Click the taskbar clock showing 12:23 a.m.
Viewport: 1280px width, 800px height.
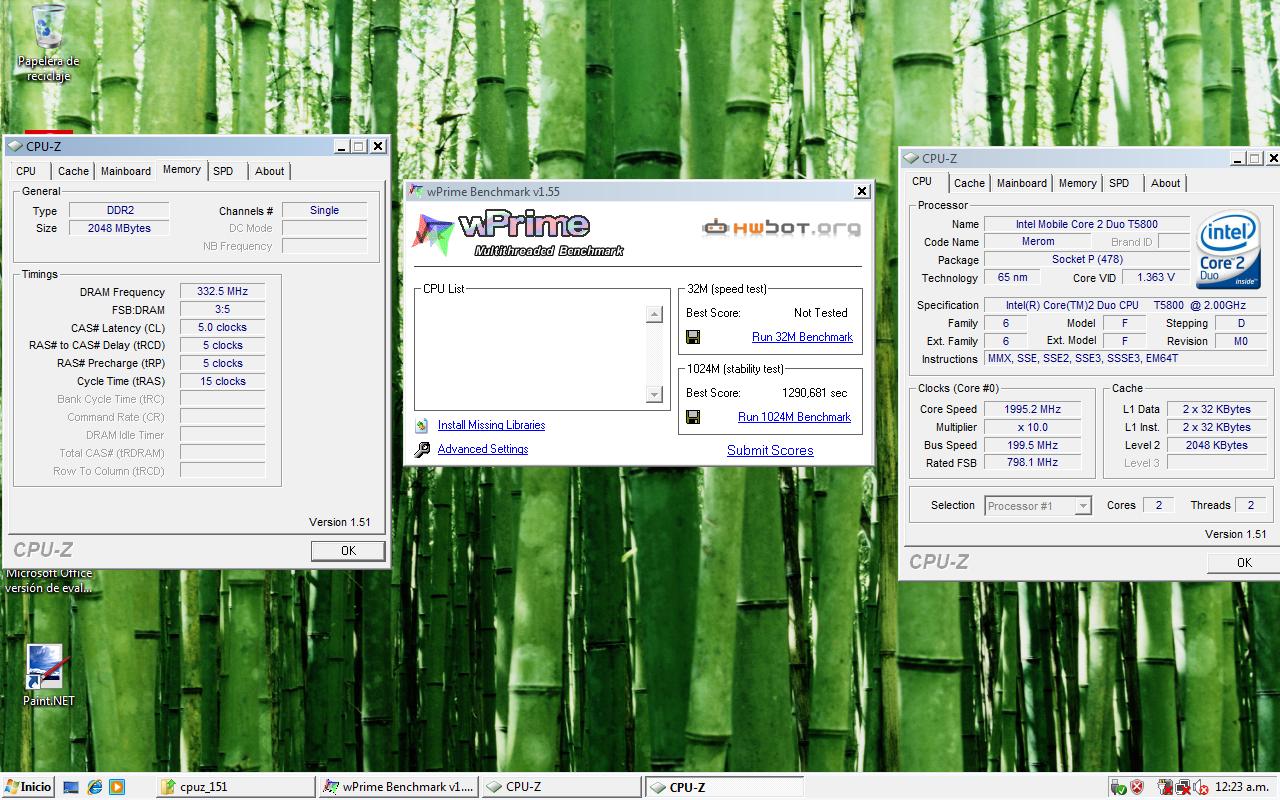pyautogui.click(x=1240, y=787)
